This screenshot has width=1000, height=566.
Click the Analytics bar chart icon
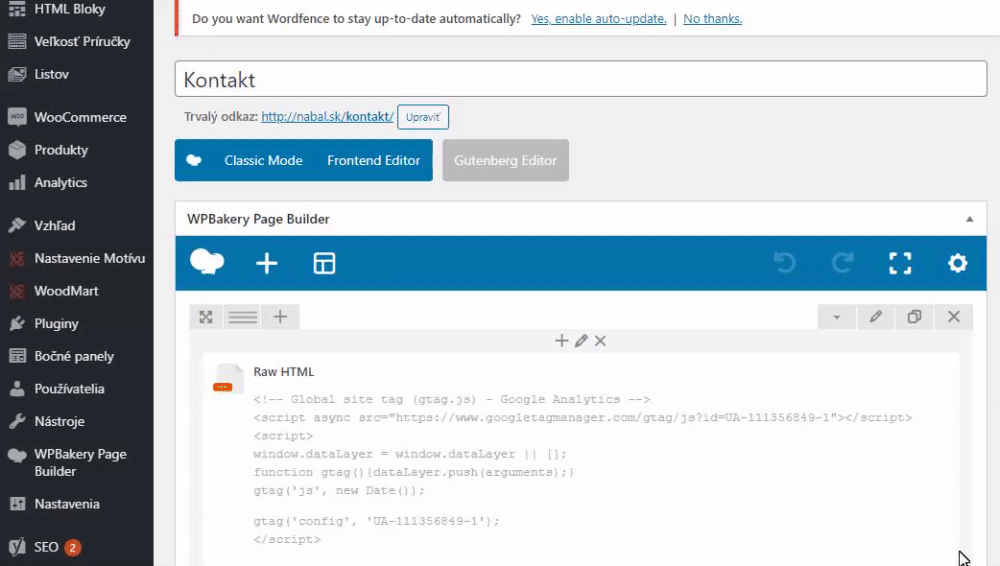click(17, 182)
